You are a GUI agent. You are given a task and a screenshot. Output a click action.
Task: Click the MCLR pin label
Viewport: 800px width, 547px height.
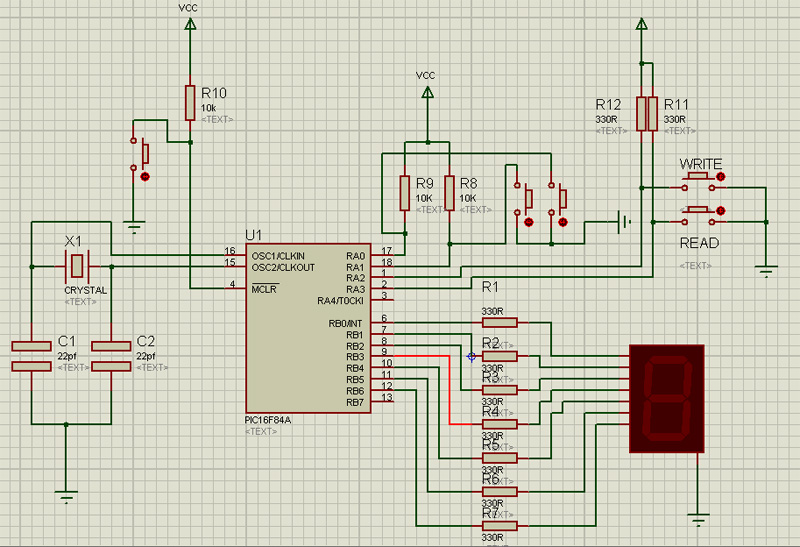pyautogui.click(x=264, y=289)
